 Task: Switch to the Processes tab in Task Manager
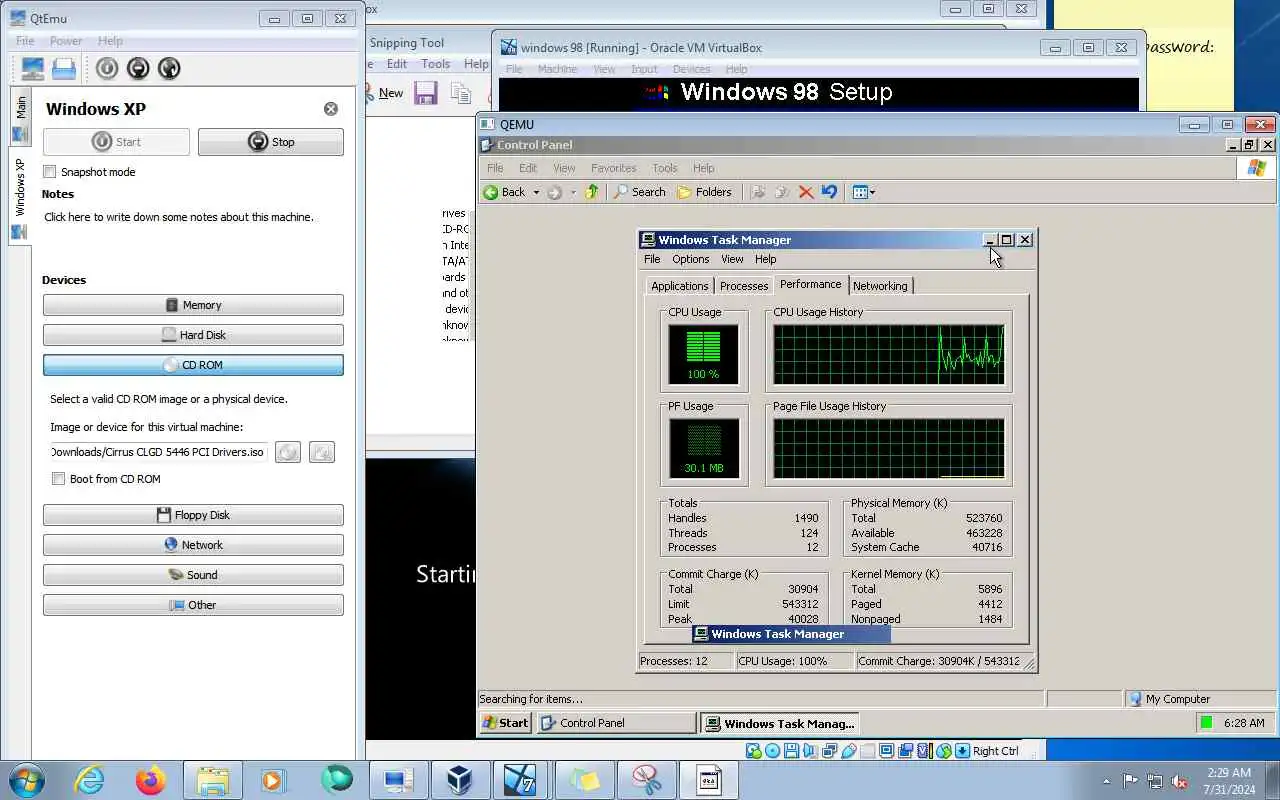(x=744, y=286)
